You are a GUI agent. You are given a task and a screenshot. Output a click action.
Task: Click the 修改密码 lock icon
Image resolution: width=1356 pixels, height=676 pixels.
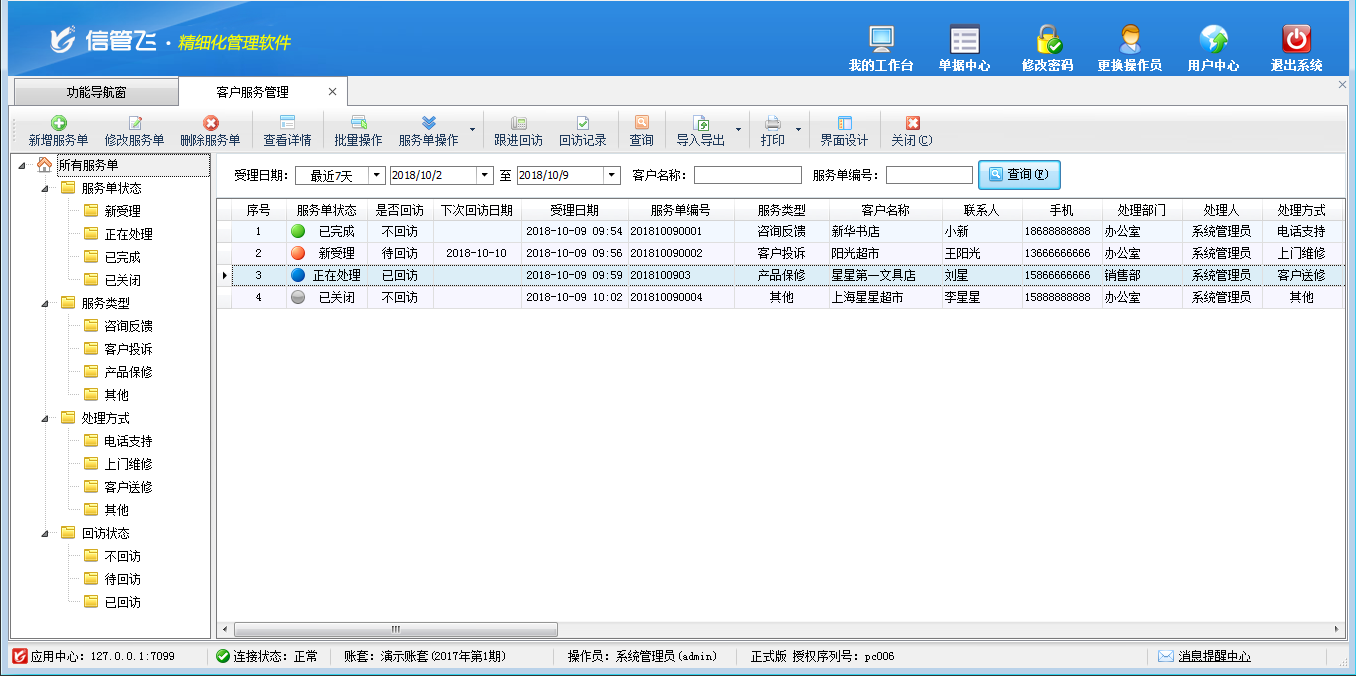pos(1047,40)
